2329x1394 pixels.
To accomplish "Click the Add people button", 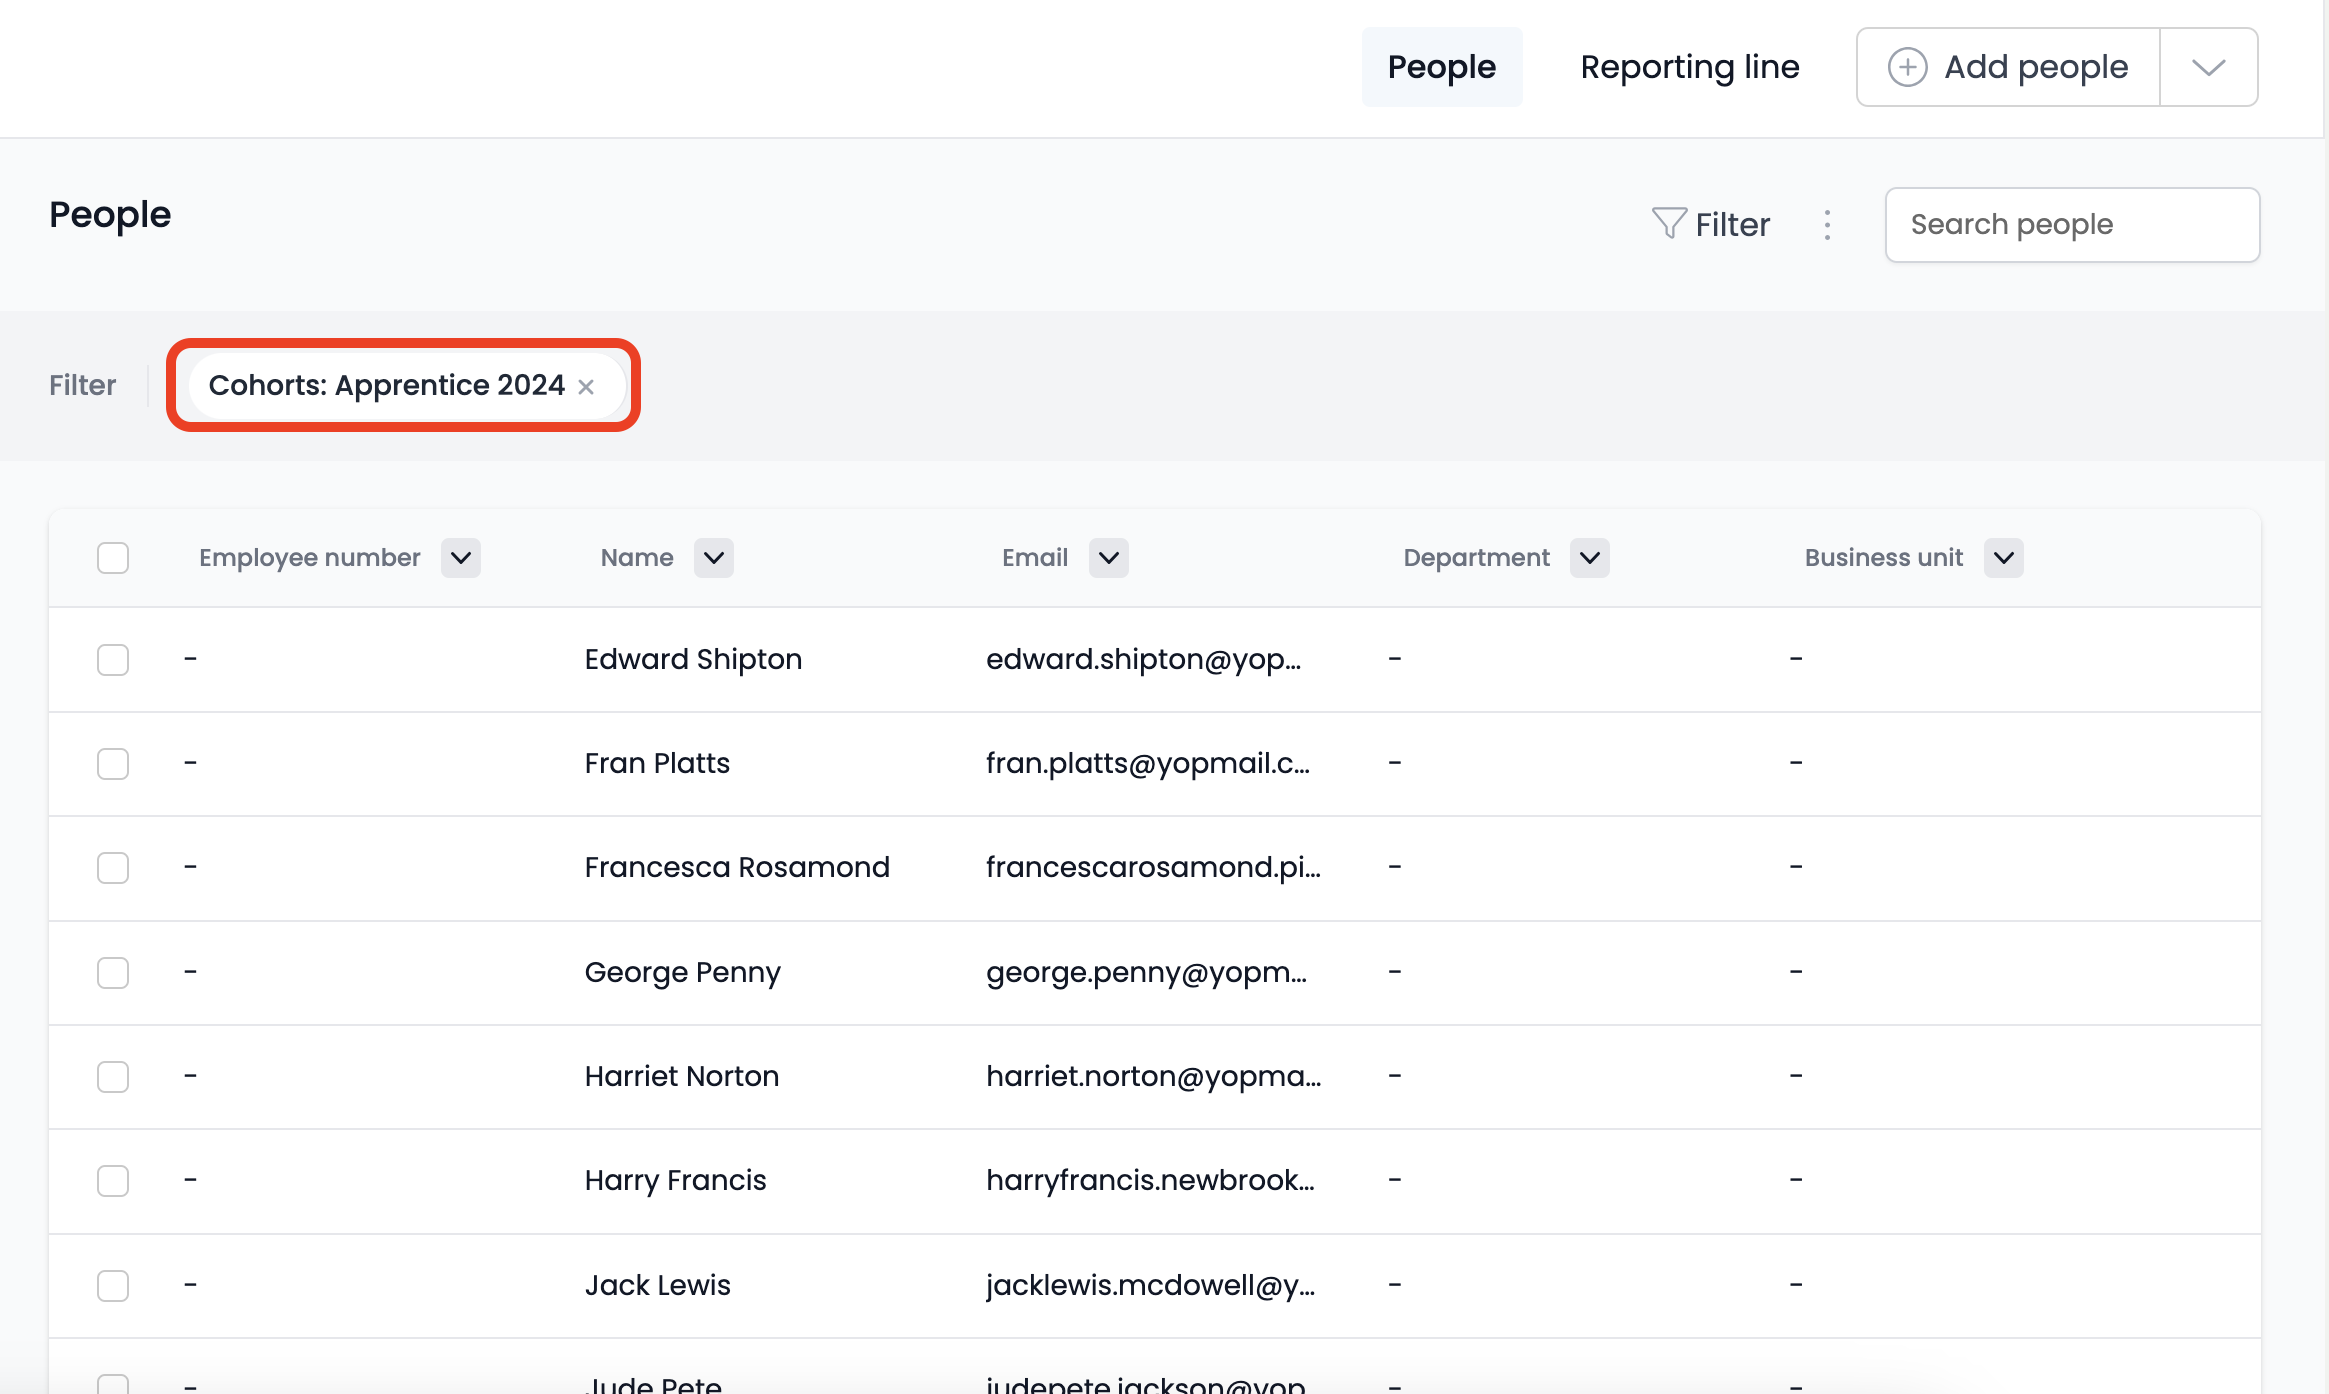I will tap(2034, 67).
